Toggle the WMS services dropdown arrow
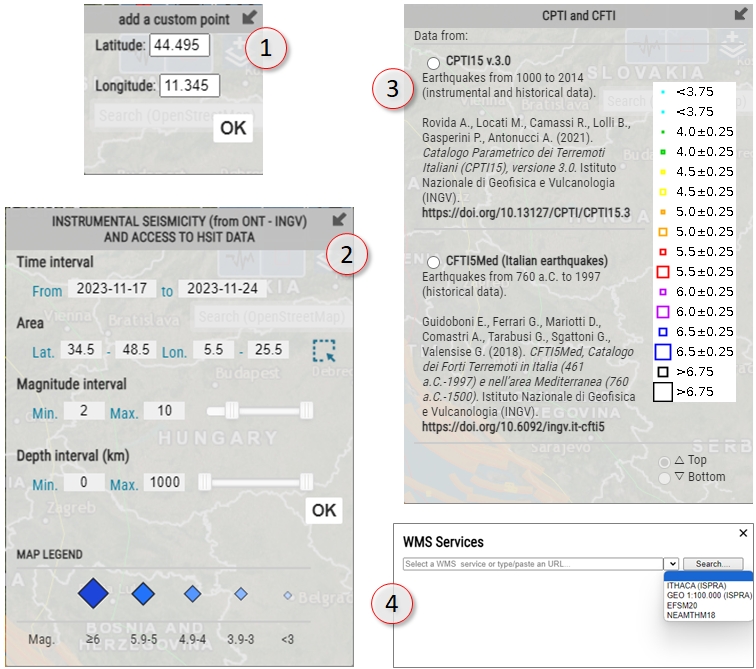The height and width of the screenshot is (669, 756). 672,564
